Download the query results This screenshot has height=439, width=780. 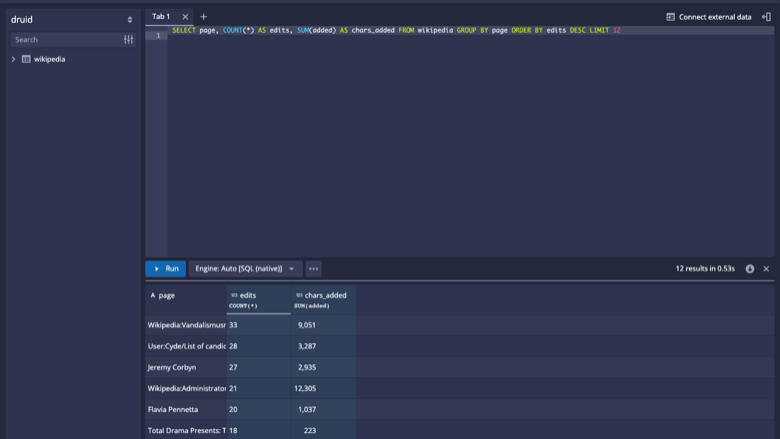[x=750, y=268]
